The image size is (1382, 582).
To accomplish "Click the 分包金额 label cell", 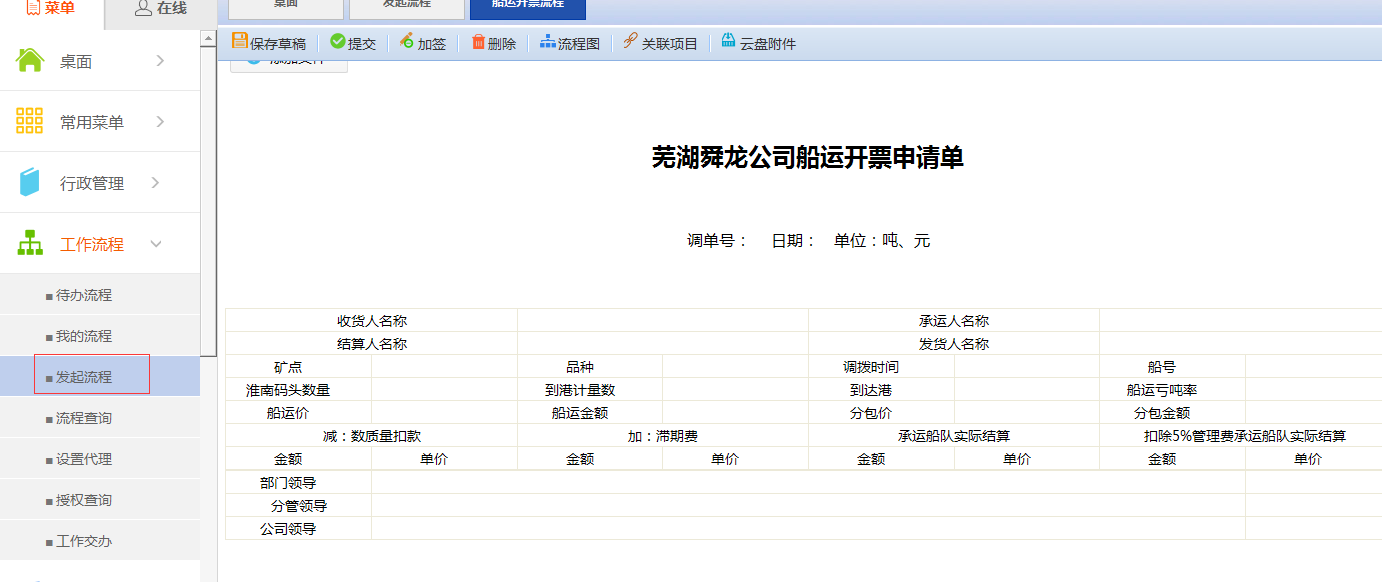I will coord(1172,413).
